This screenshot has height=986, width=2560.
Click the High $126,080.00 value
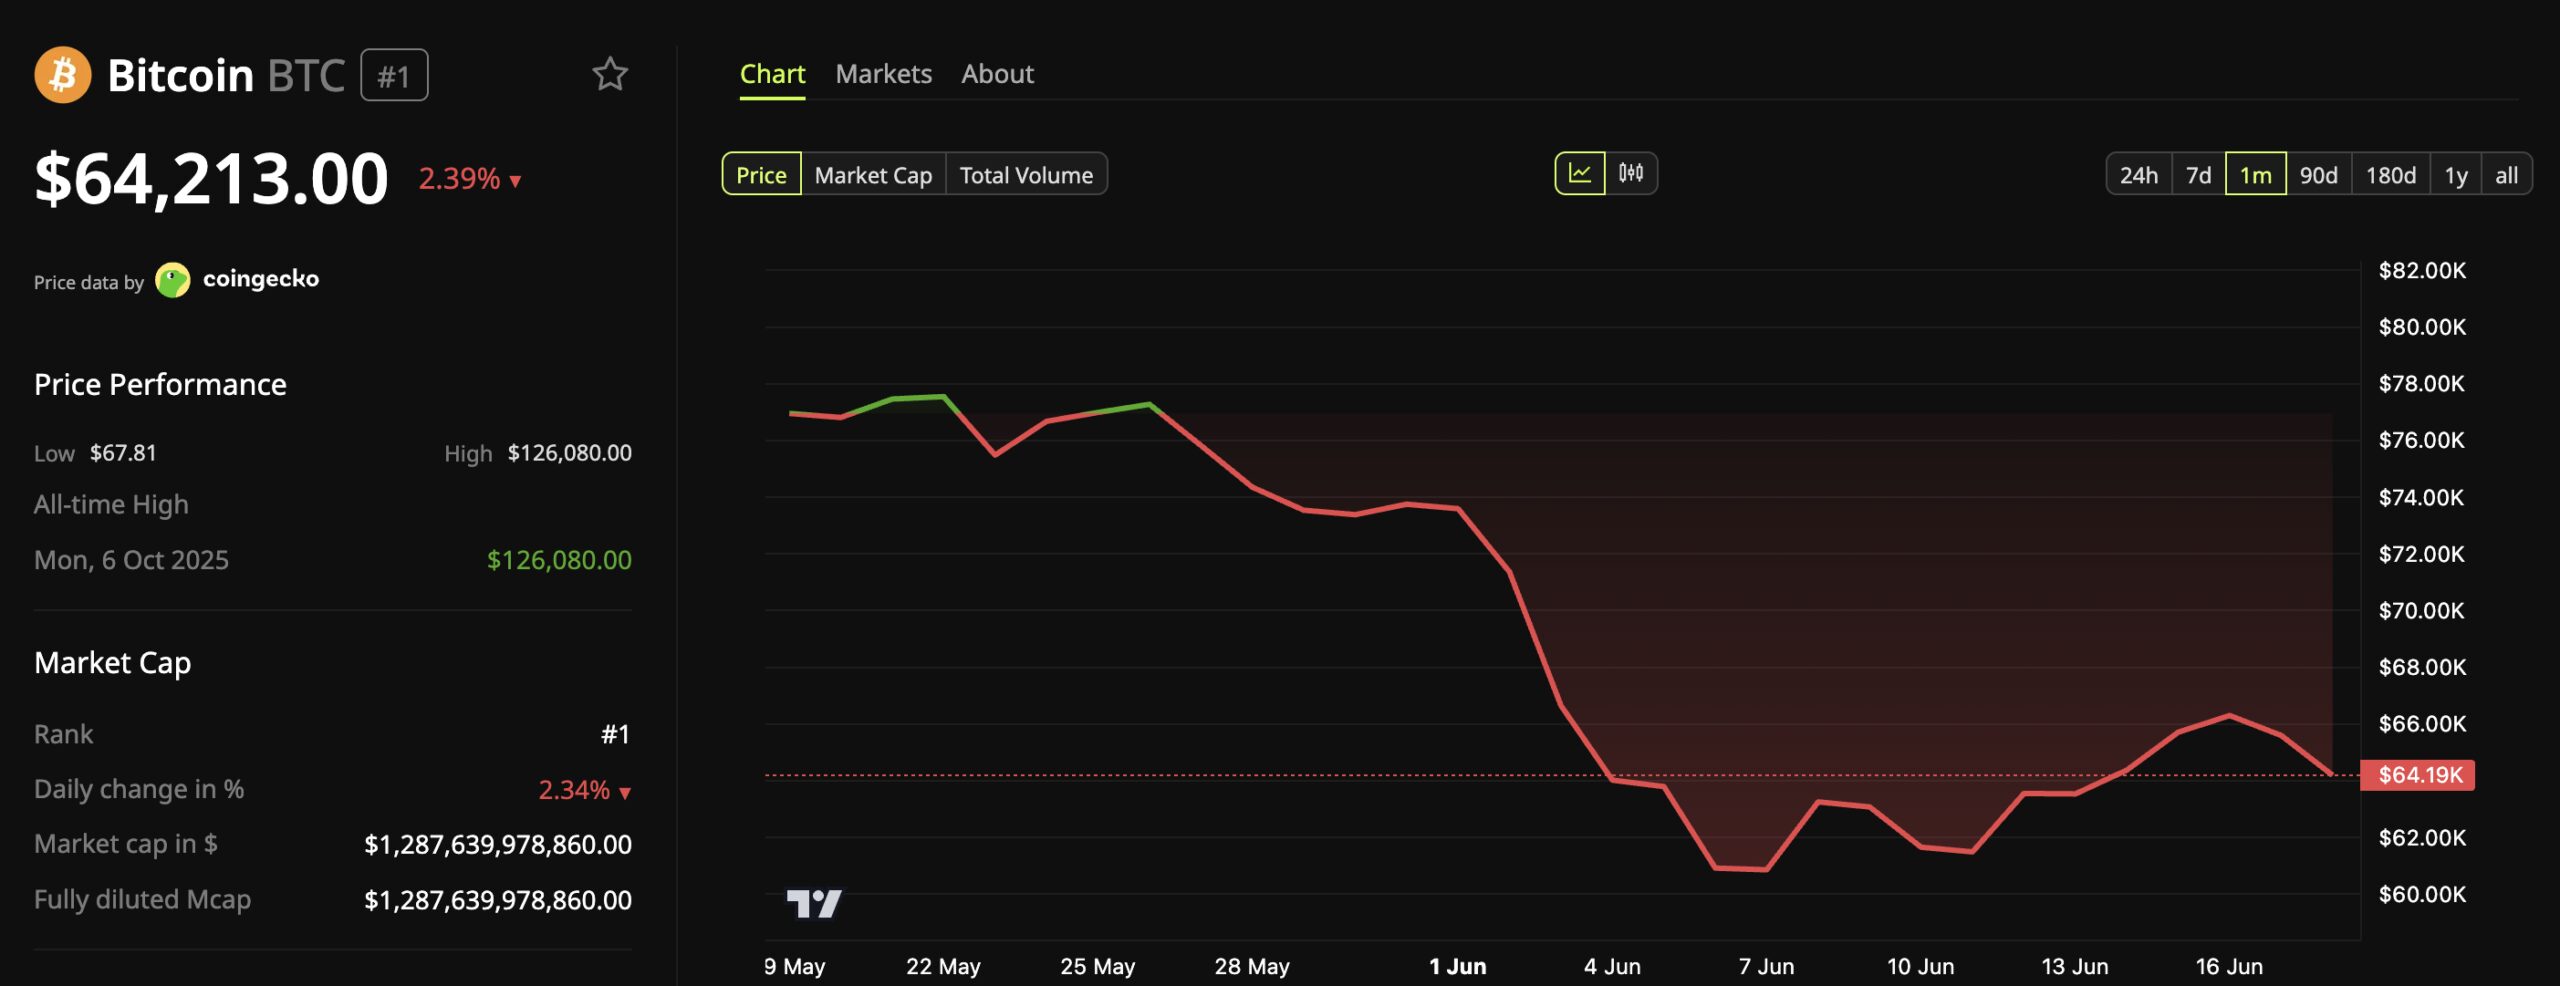569,453
